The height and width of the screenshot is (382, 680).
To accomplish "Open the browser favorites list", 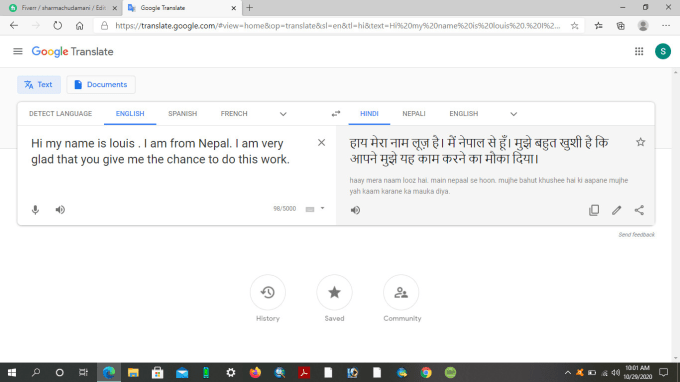I will [x=598, y=26].
